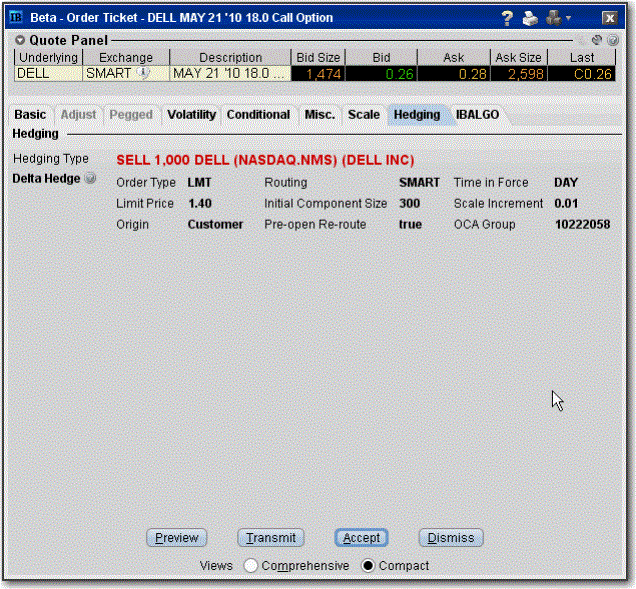Open the dropdown arrow beside the blocks icon
The width and height of the screenshot is (636, 589).
click(x=568, y=18)
